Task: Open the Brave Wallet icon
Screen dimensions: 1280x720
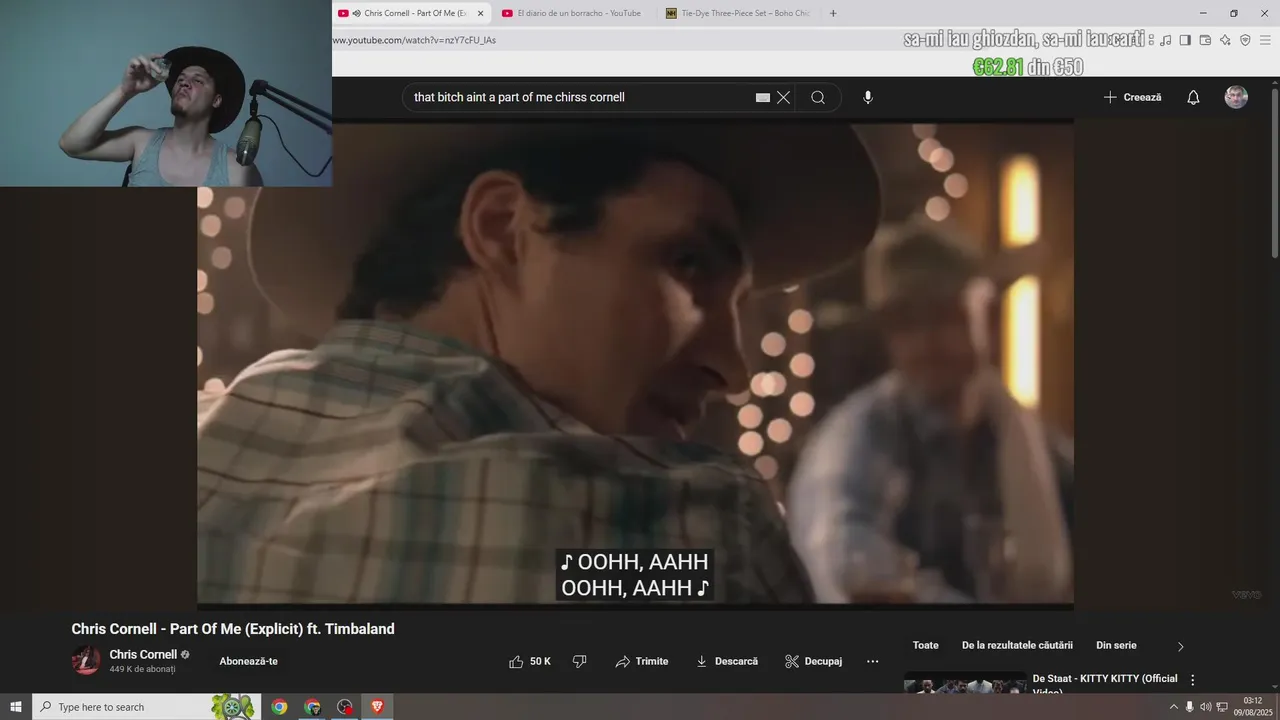Action: 1205,40
